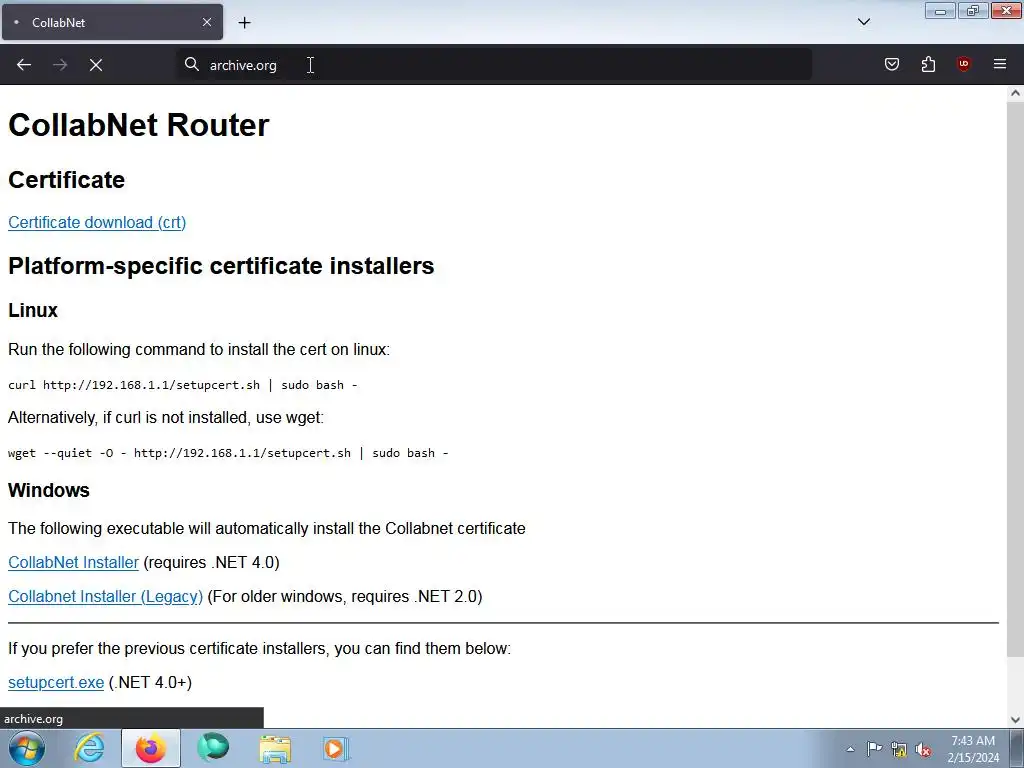Click the vertical scrollbar thumb

coord(1015,379)
